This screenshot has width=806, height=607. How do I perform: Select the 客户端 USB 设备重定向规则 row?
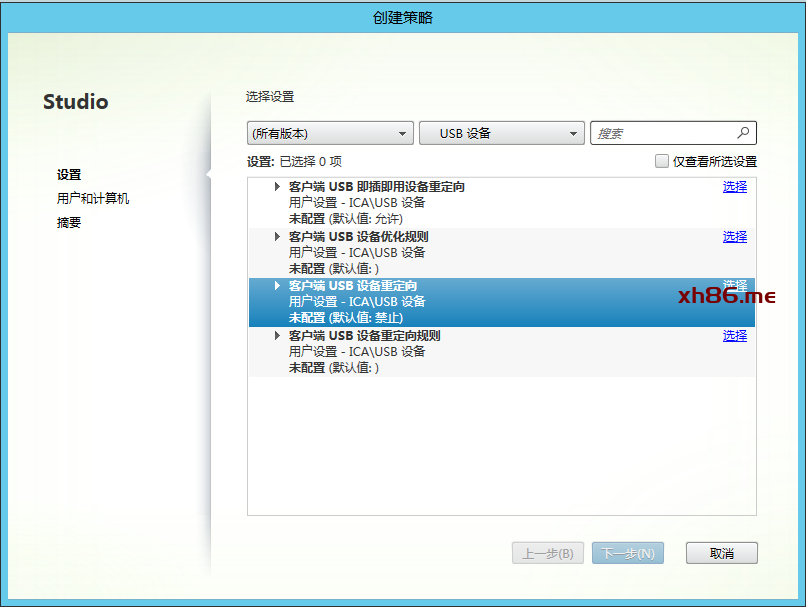click(500, 352)
